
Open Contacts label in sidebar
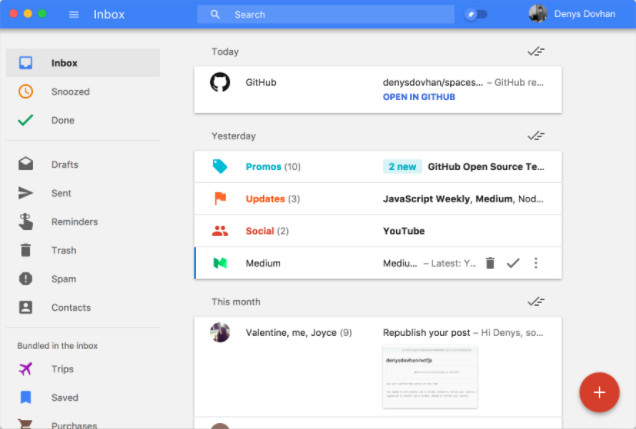coord(71,308)
